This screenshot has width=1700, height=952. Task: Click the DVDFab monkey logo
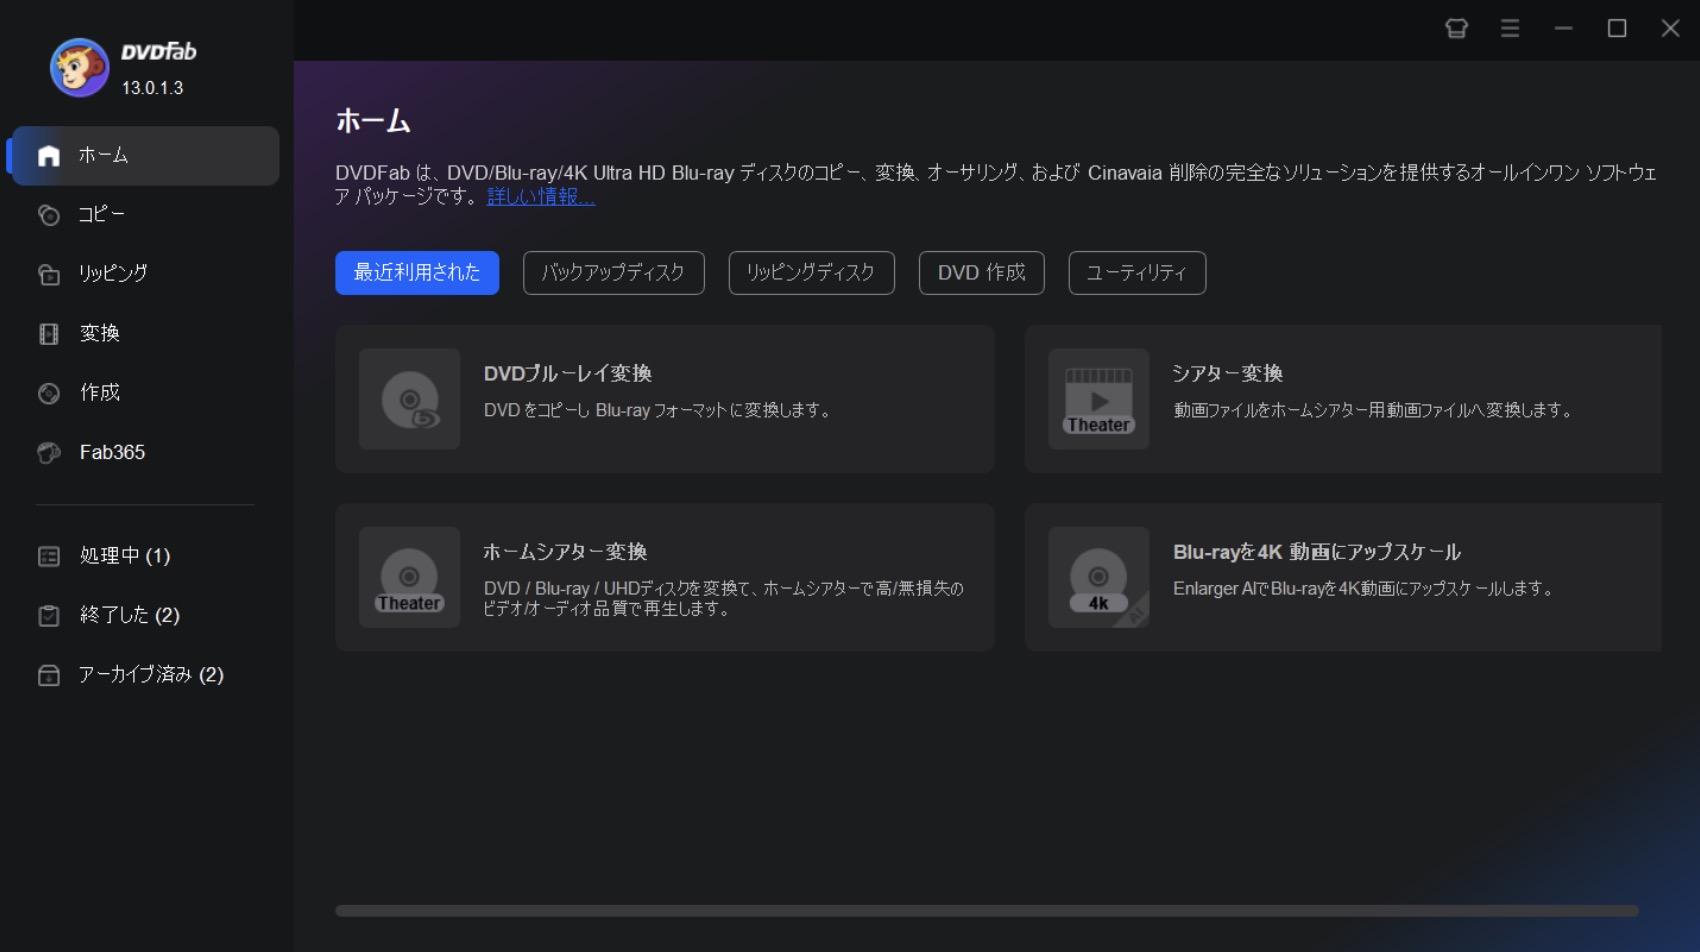(x=79, y=68)
